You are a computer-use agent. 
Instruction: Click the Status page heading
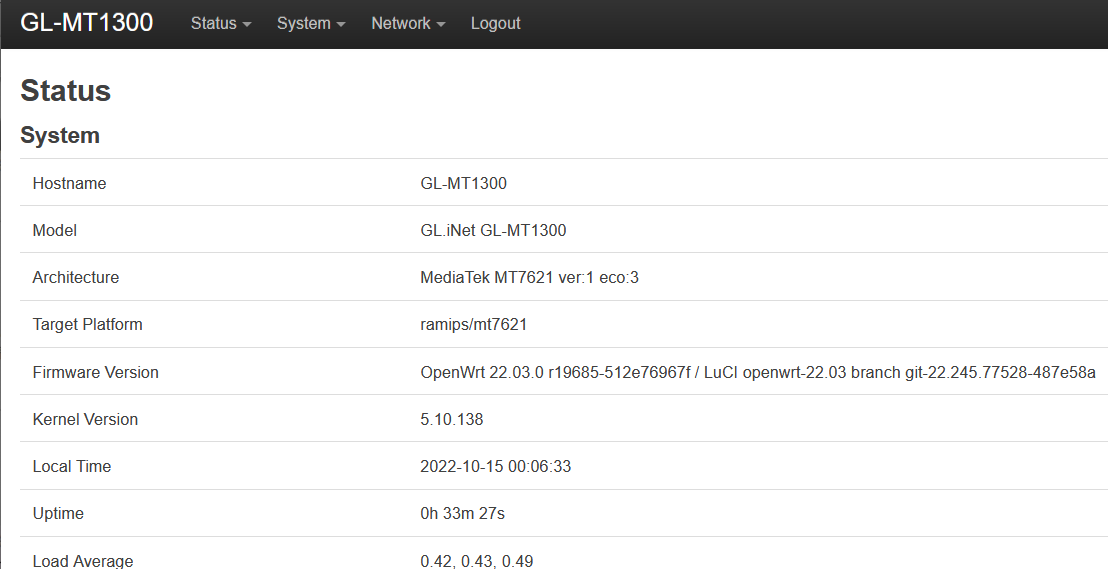pos(66,90)
